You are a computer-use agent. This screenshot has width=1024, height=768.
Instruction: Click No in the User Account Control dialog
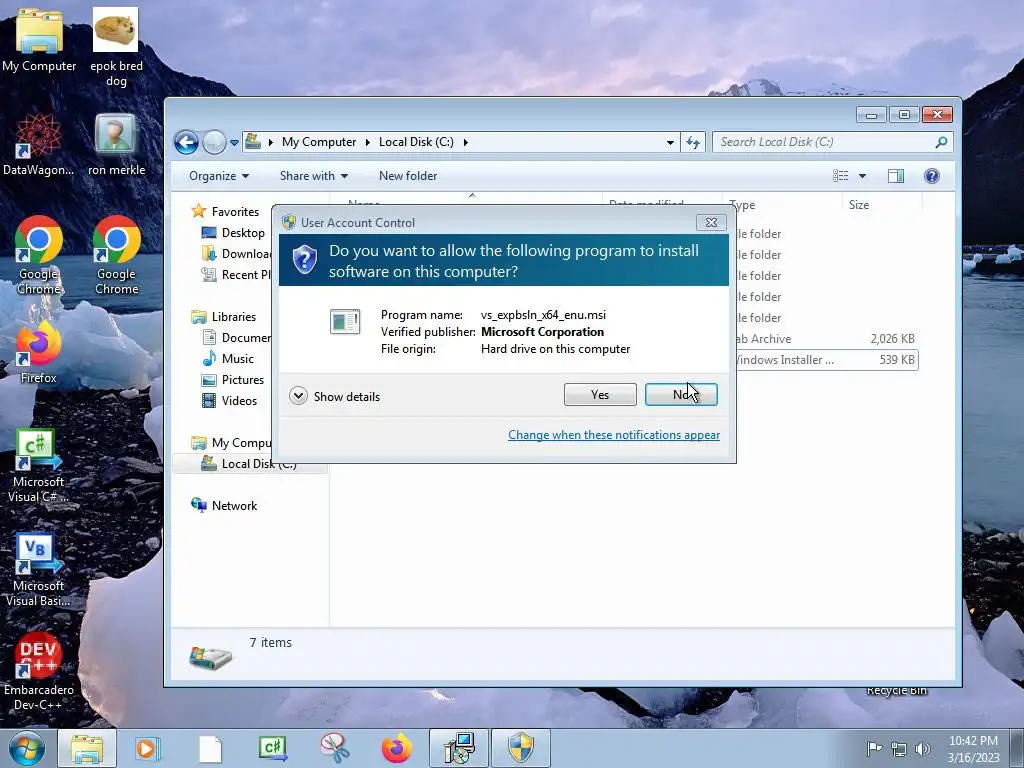[x=681, y=394]
